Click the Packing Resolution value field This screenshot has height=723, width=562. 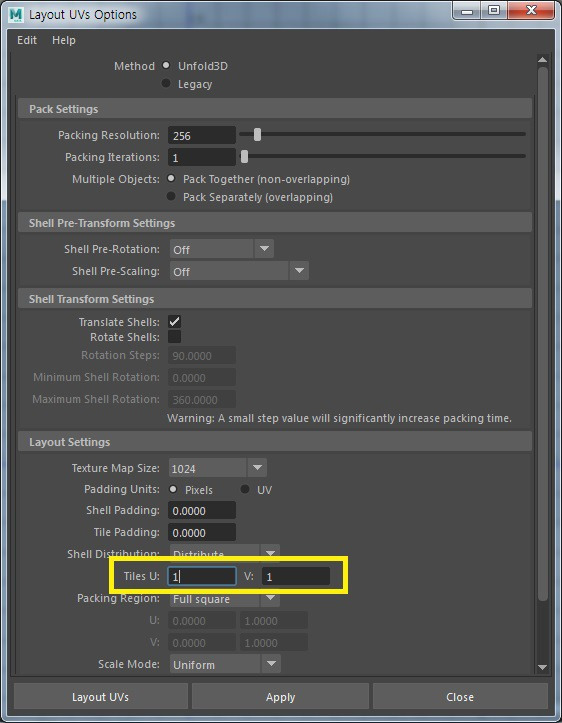pyautogui.click(x=202, y=135)
